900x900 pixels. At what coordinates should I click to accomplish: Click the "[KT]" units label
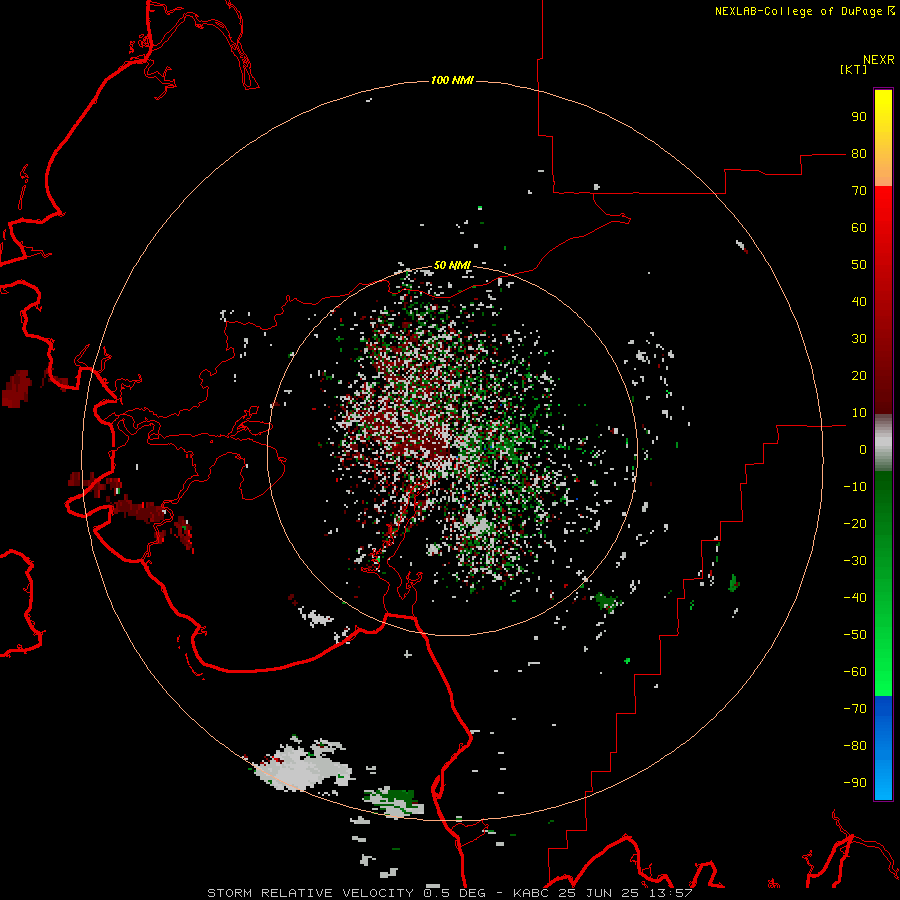(853, 69)
